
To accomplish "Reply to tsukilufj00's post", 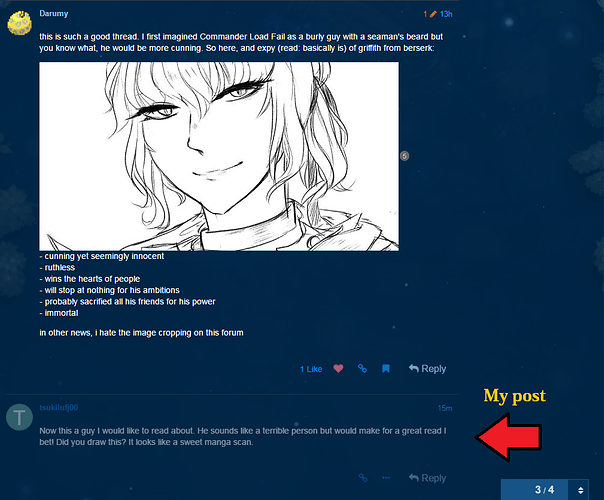I will coord(427,478).
